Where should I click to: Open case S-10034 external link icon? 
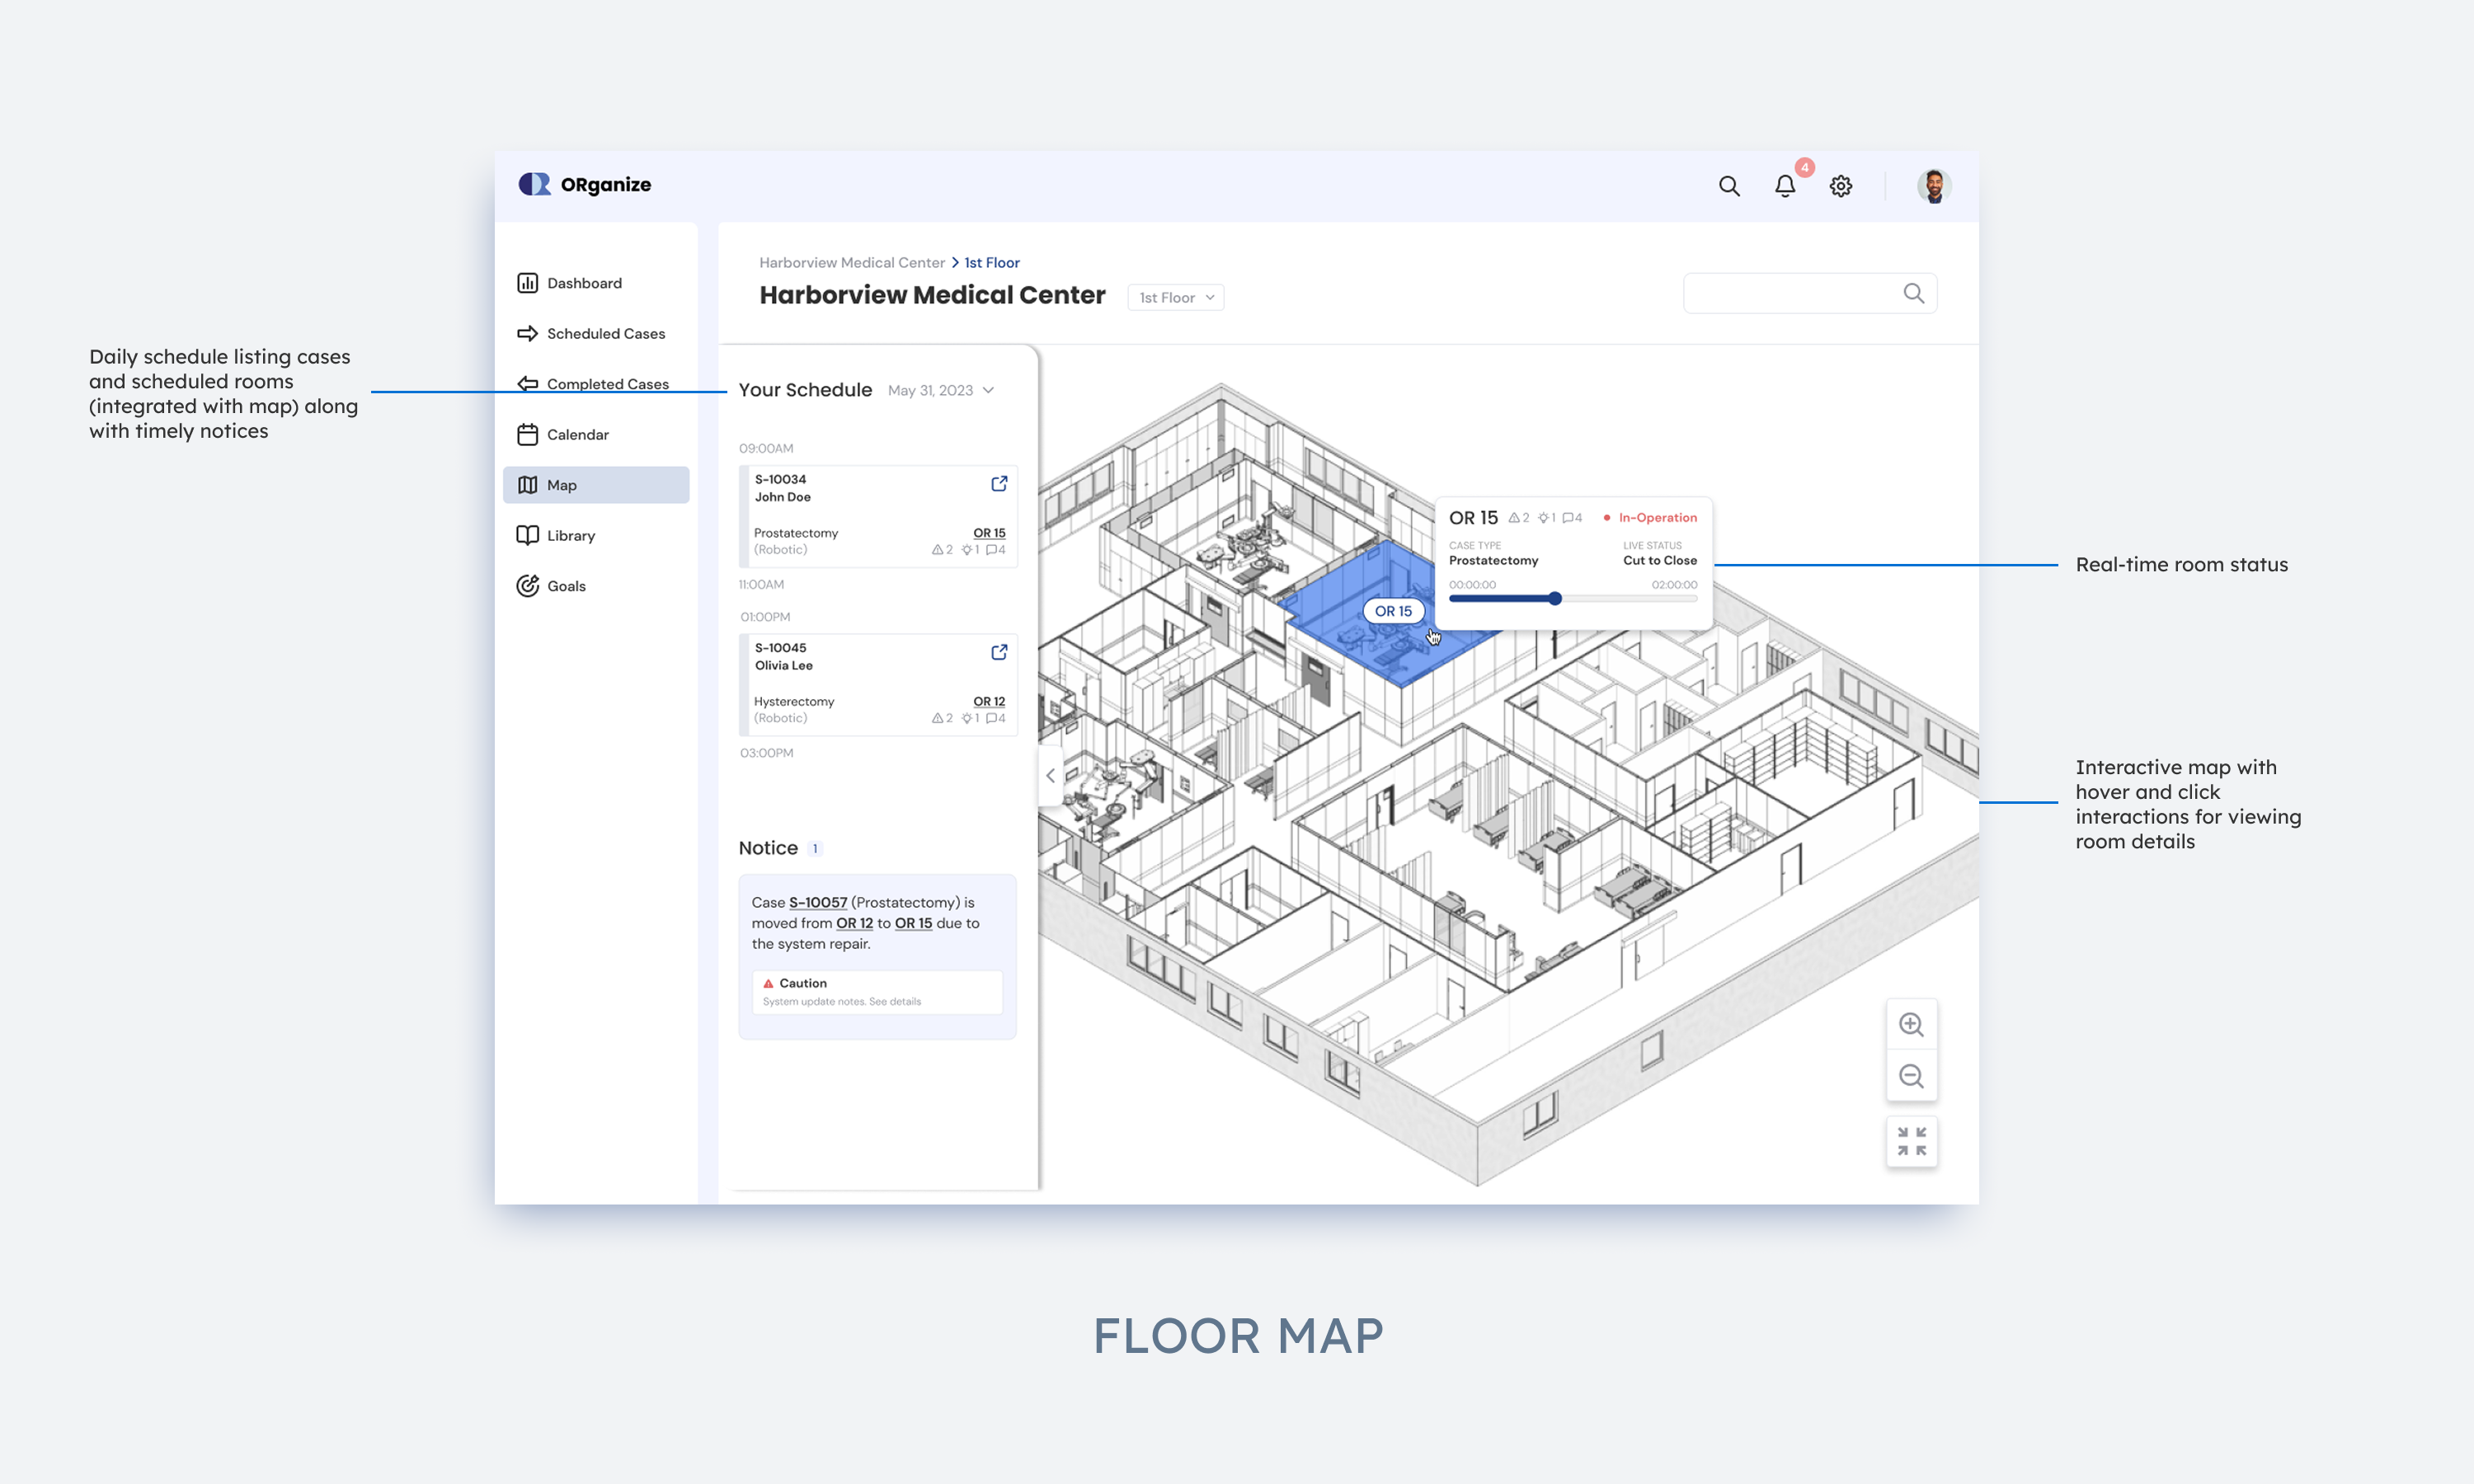pyautogui.click(x=998, y=484)
